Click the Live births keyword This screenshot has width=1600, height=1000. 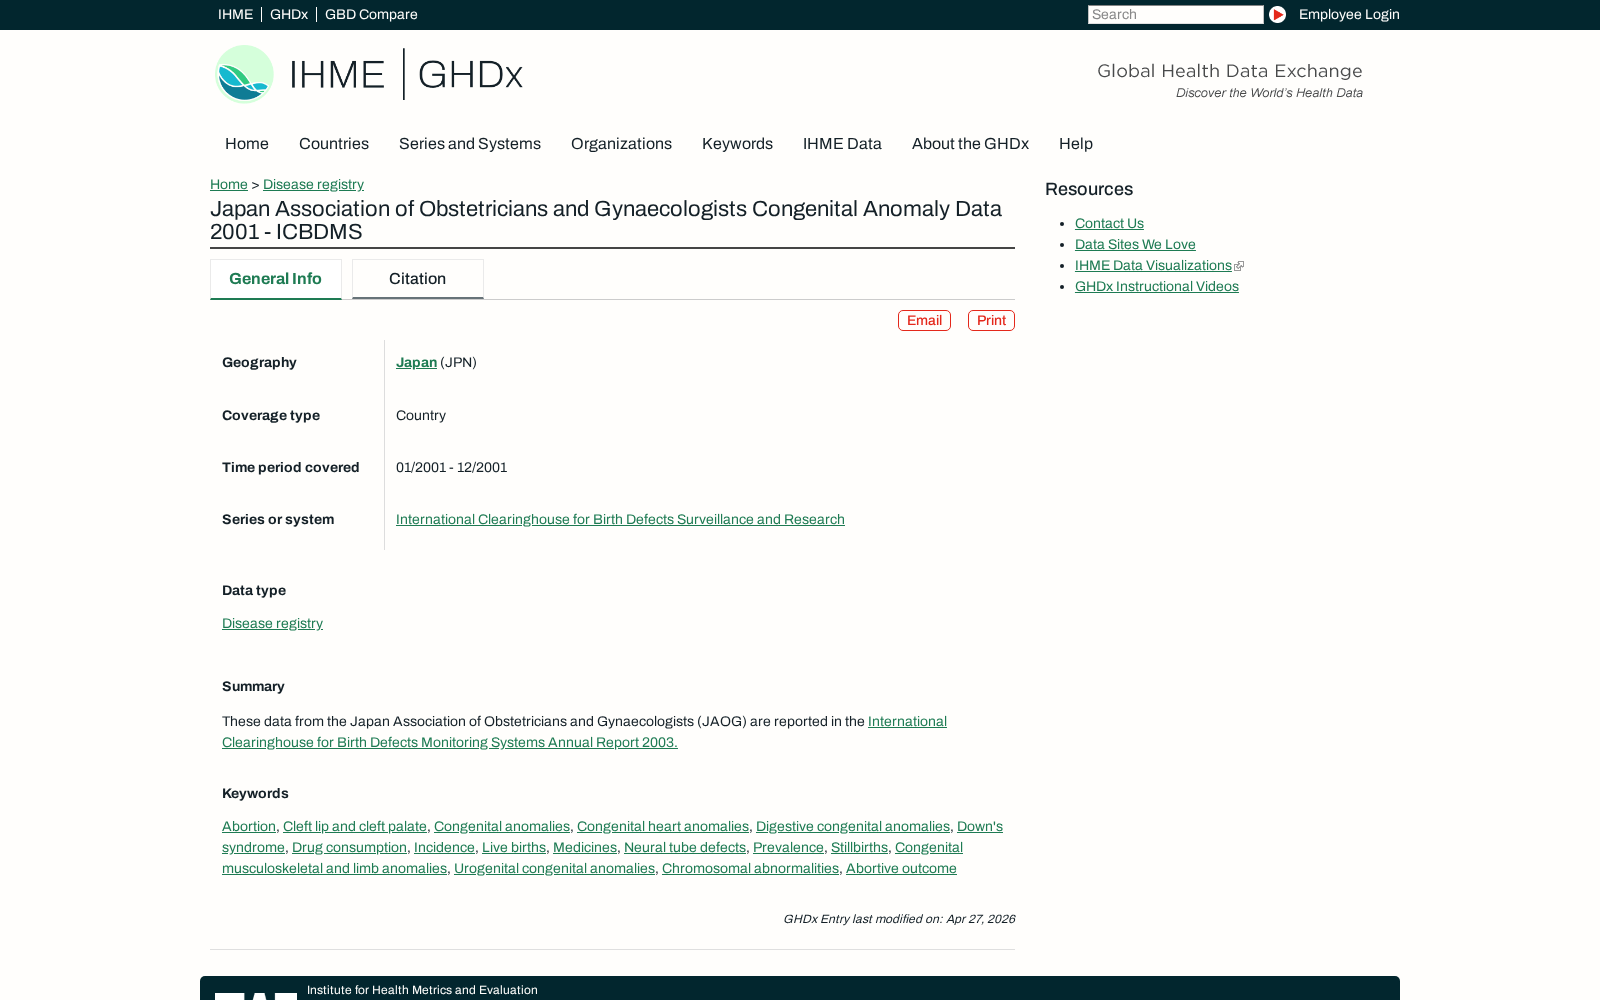(x=514, y=847)
